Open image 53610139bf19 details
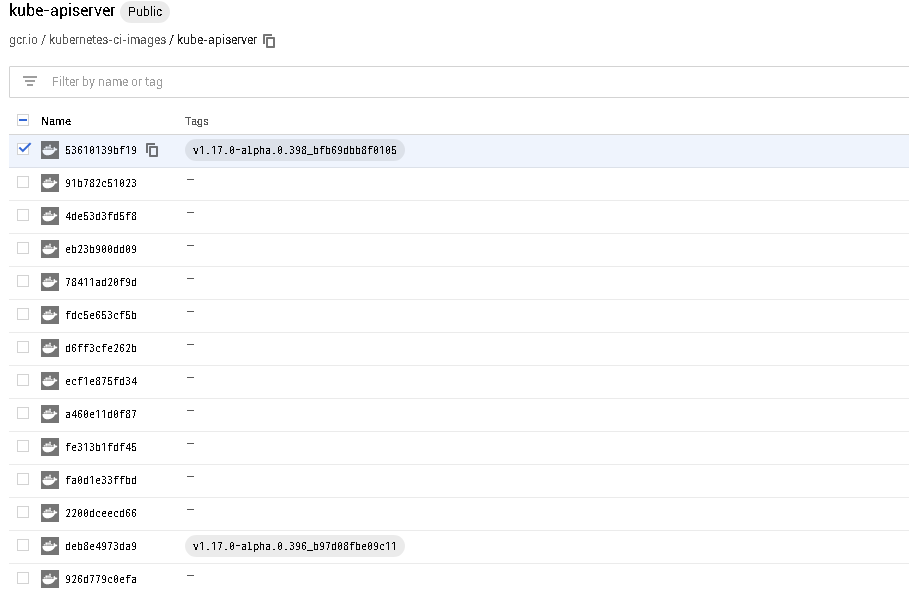This screenshot has width=909, height=590. tap(101, 151)
